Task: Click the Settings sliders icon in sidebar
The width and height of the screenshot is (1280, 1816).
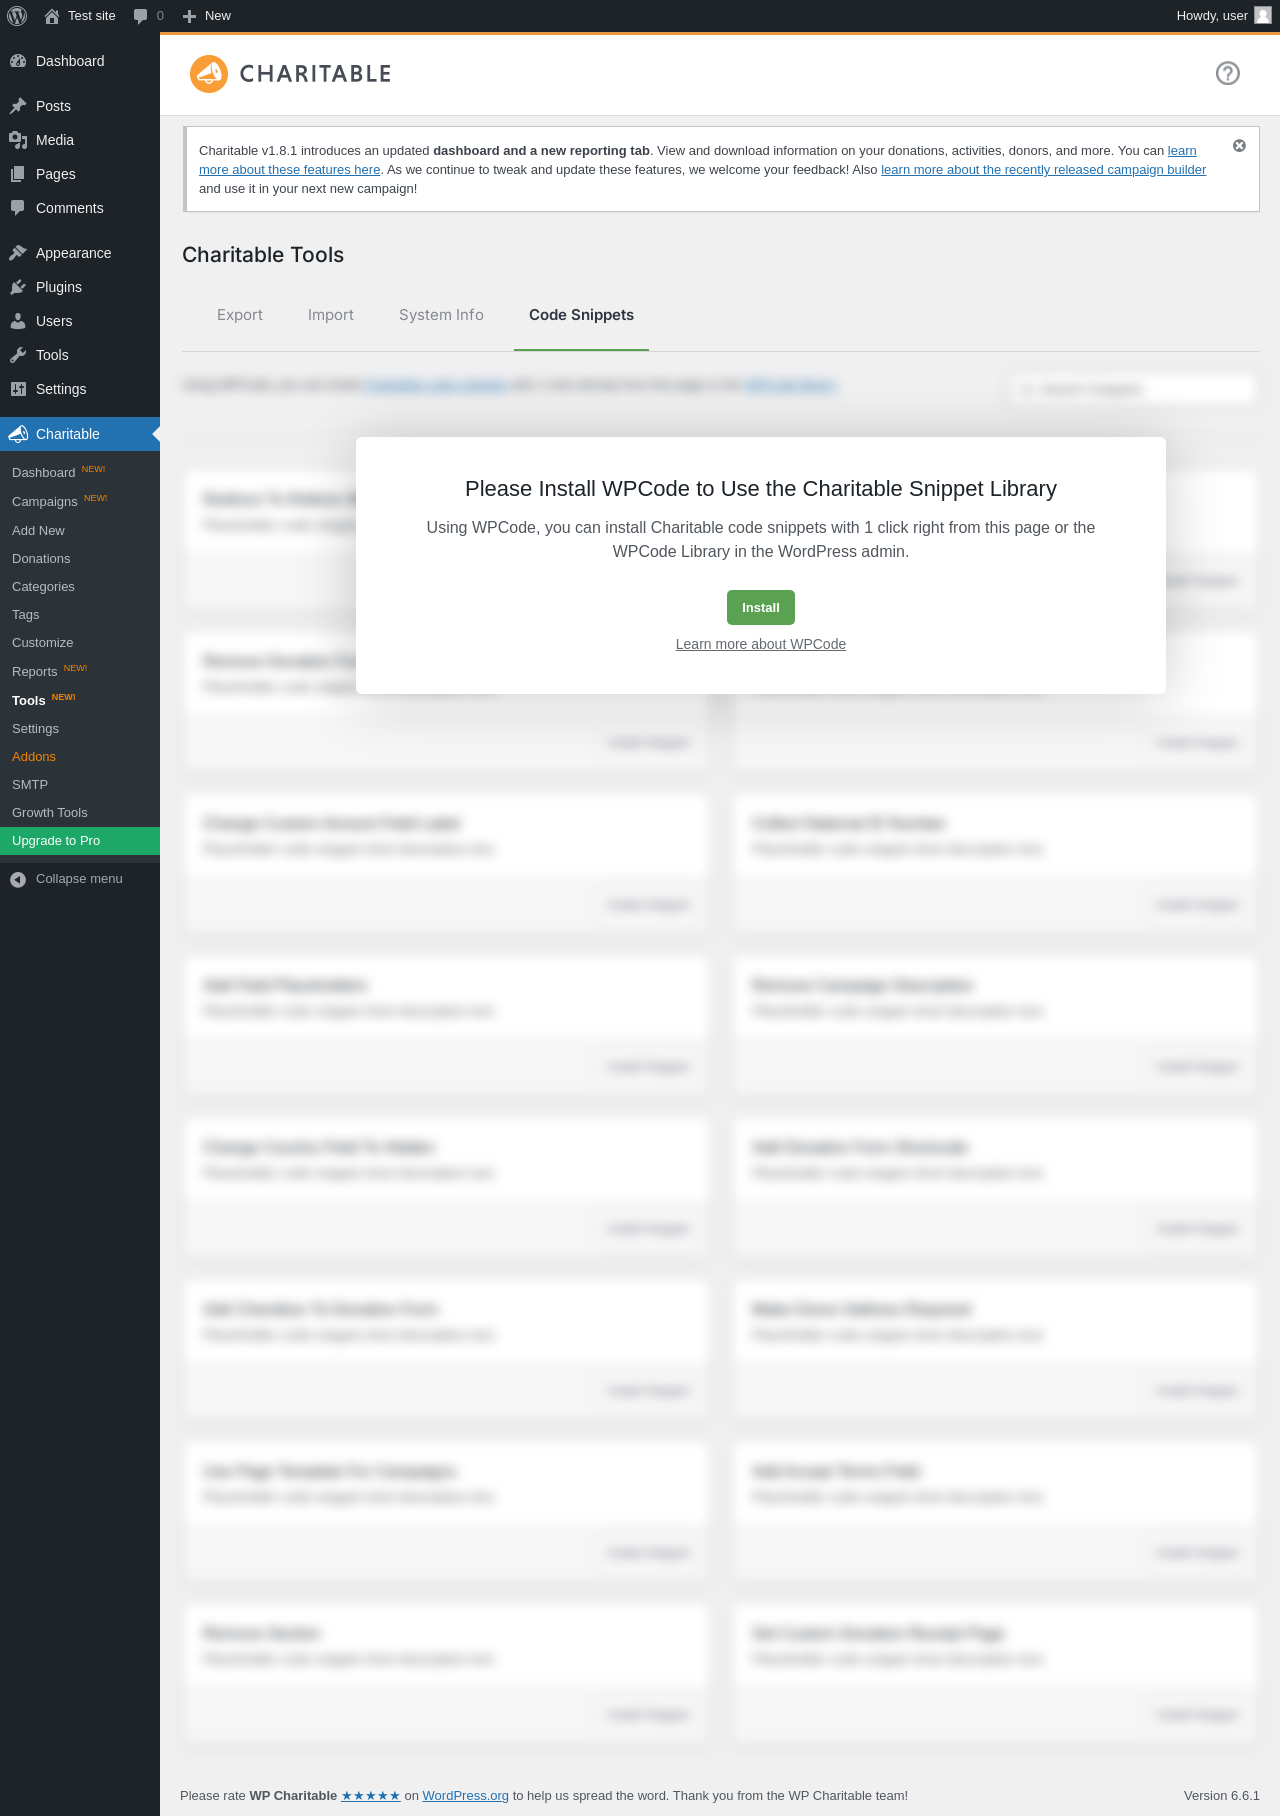Action: click(x=18, y=389)
